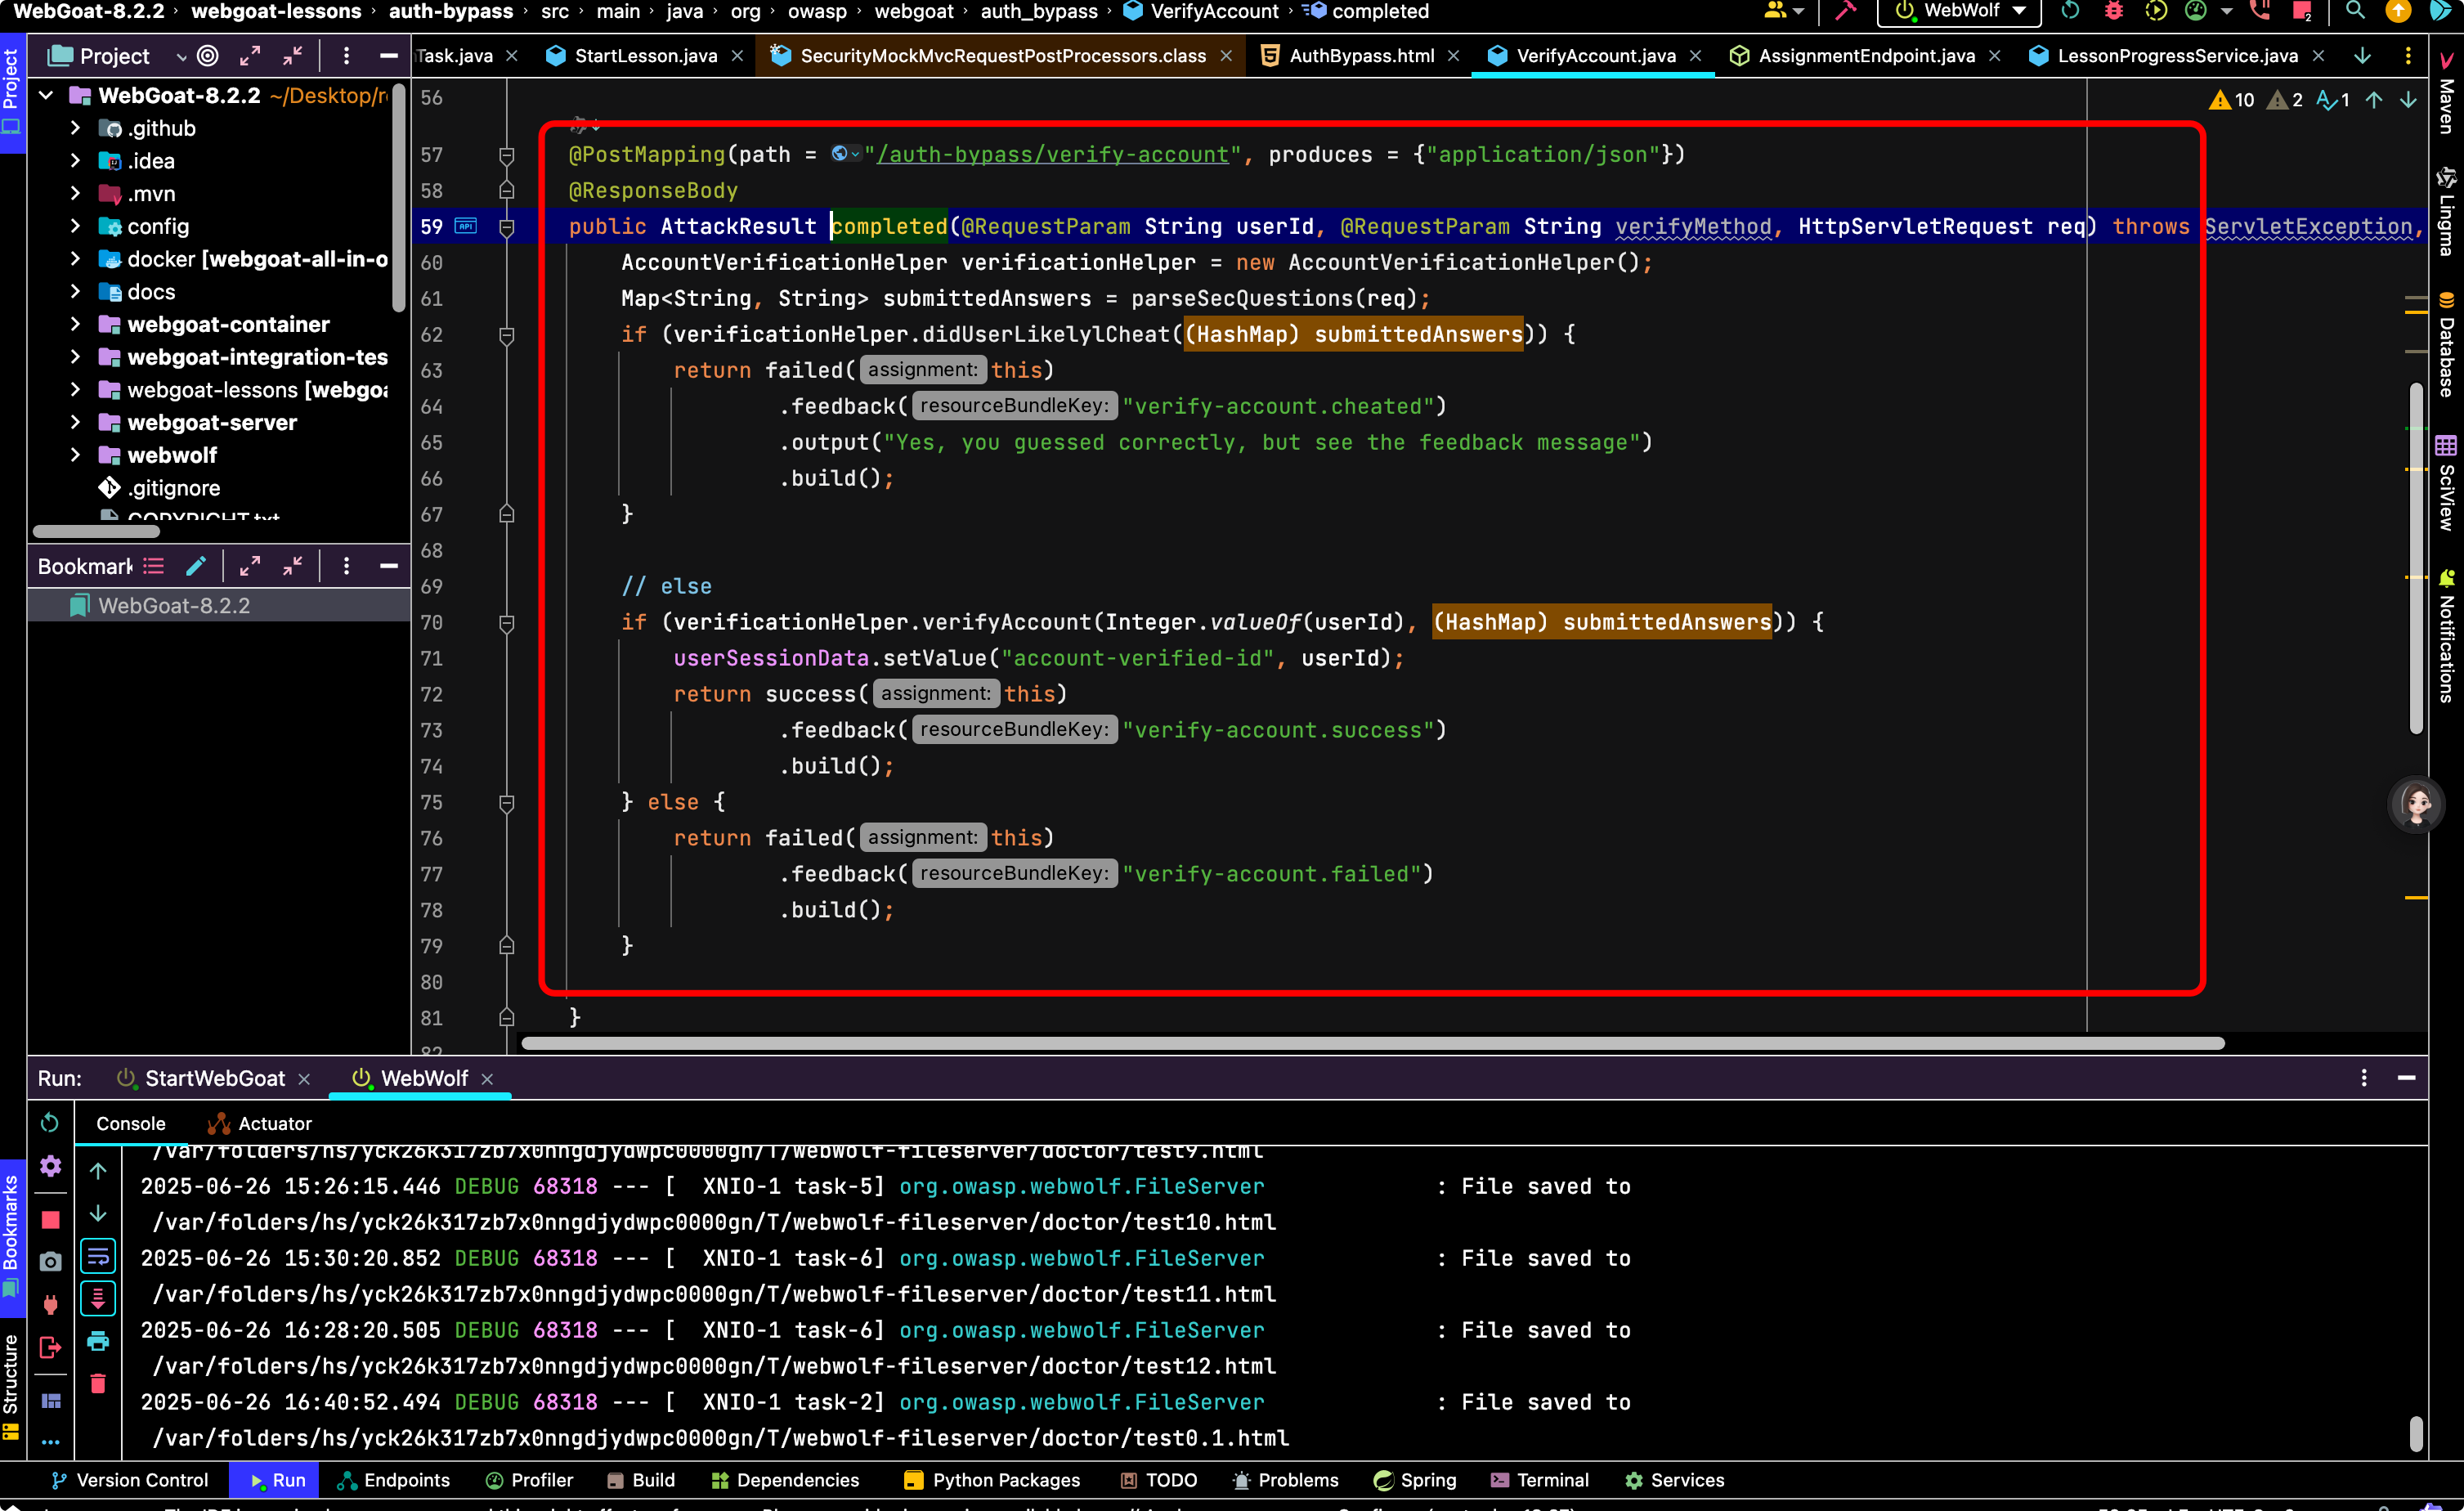Click the Actuator tab in Run panel

point(260,1123)
